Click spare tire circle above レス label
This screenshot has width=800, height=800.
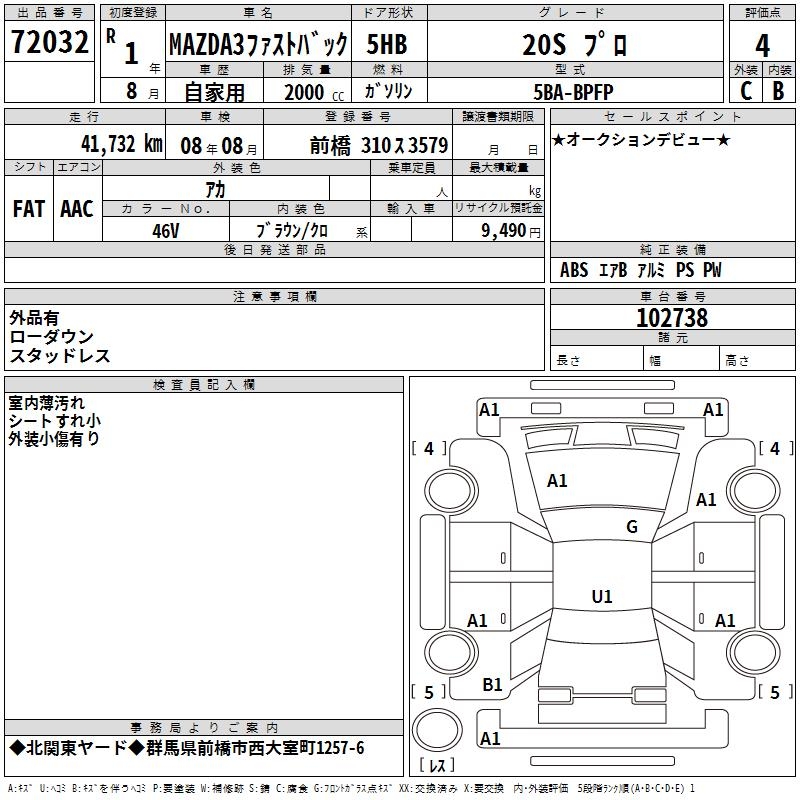pos(437,729)
